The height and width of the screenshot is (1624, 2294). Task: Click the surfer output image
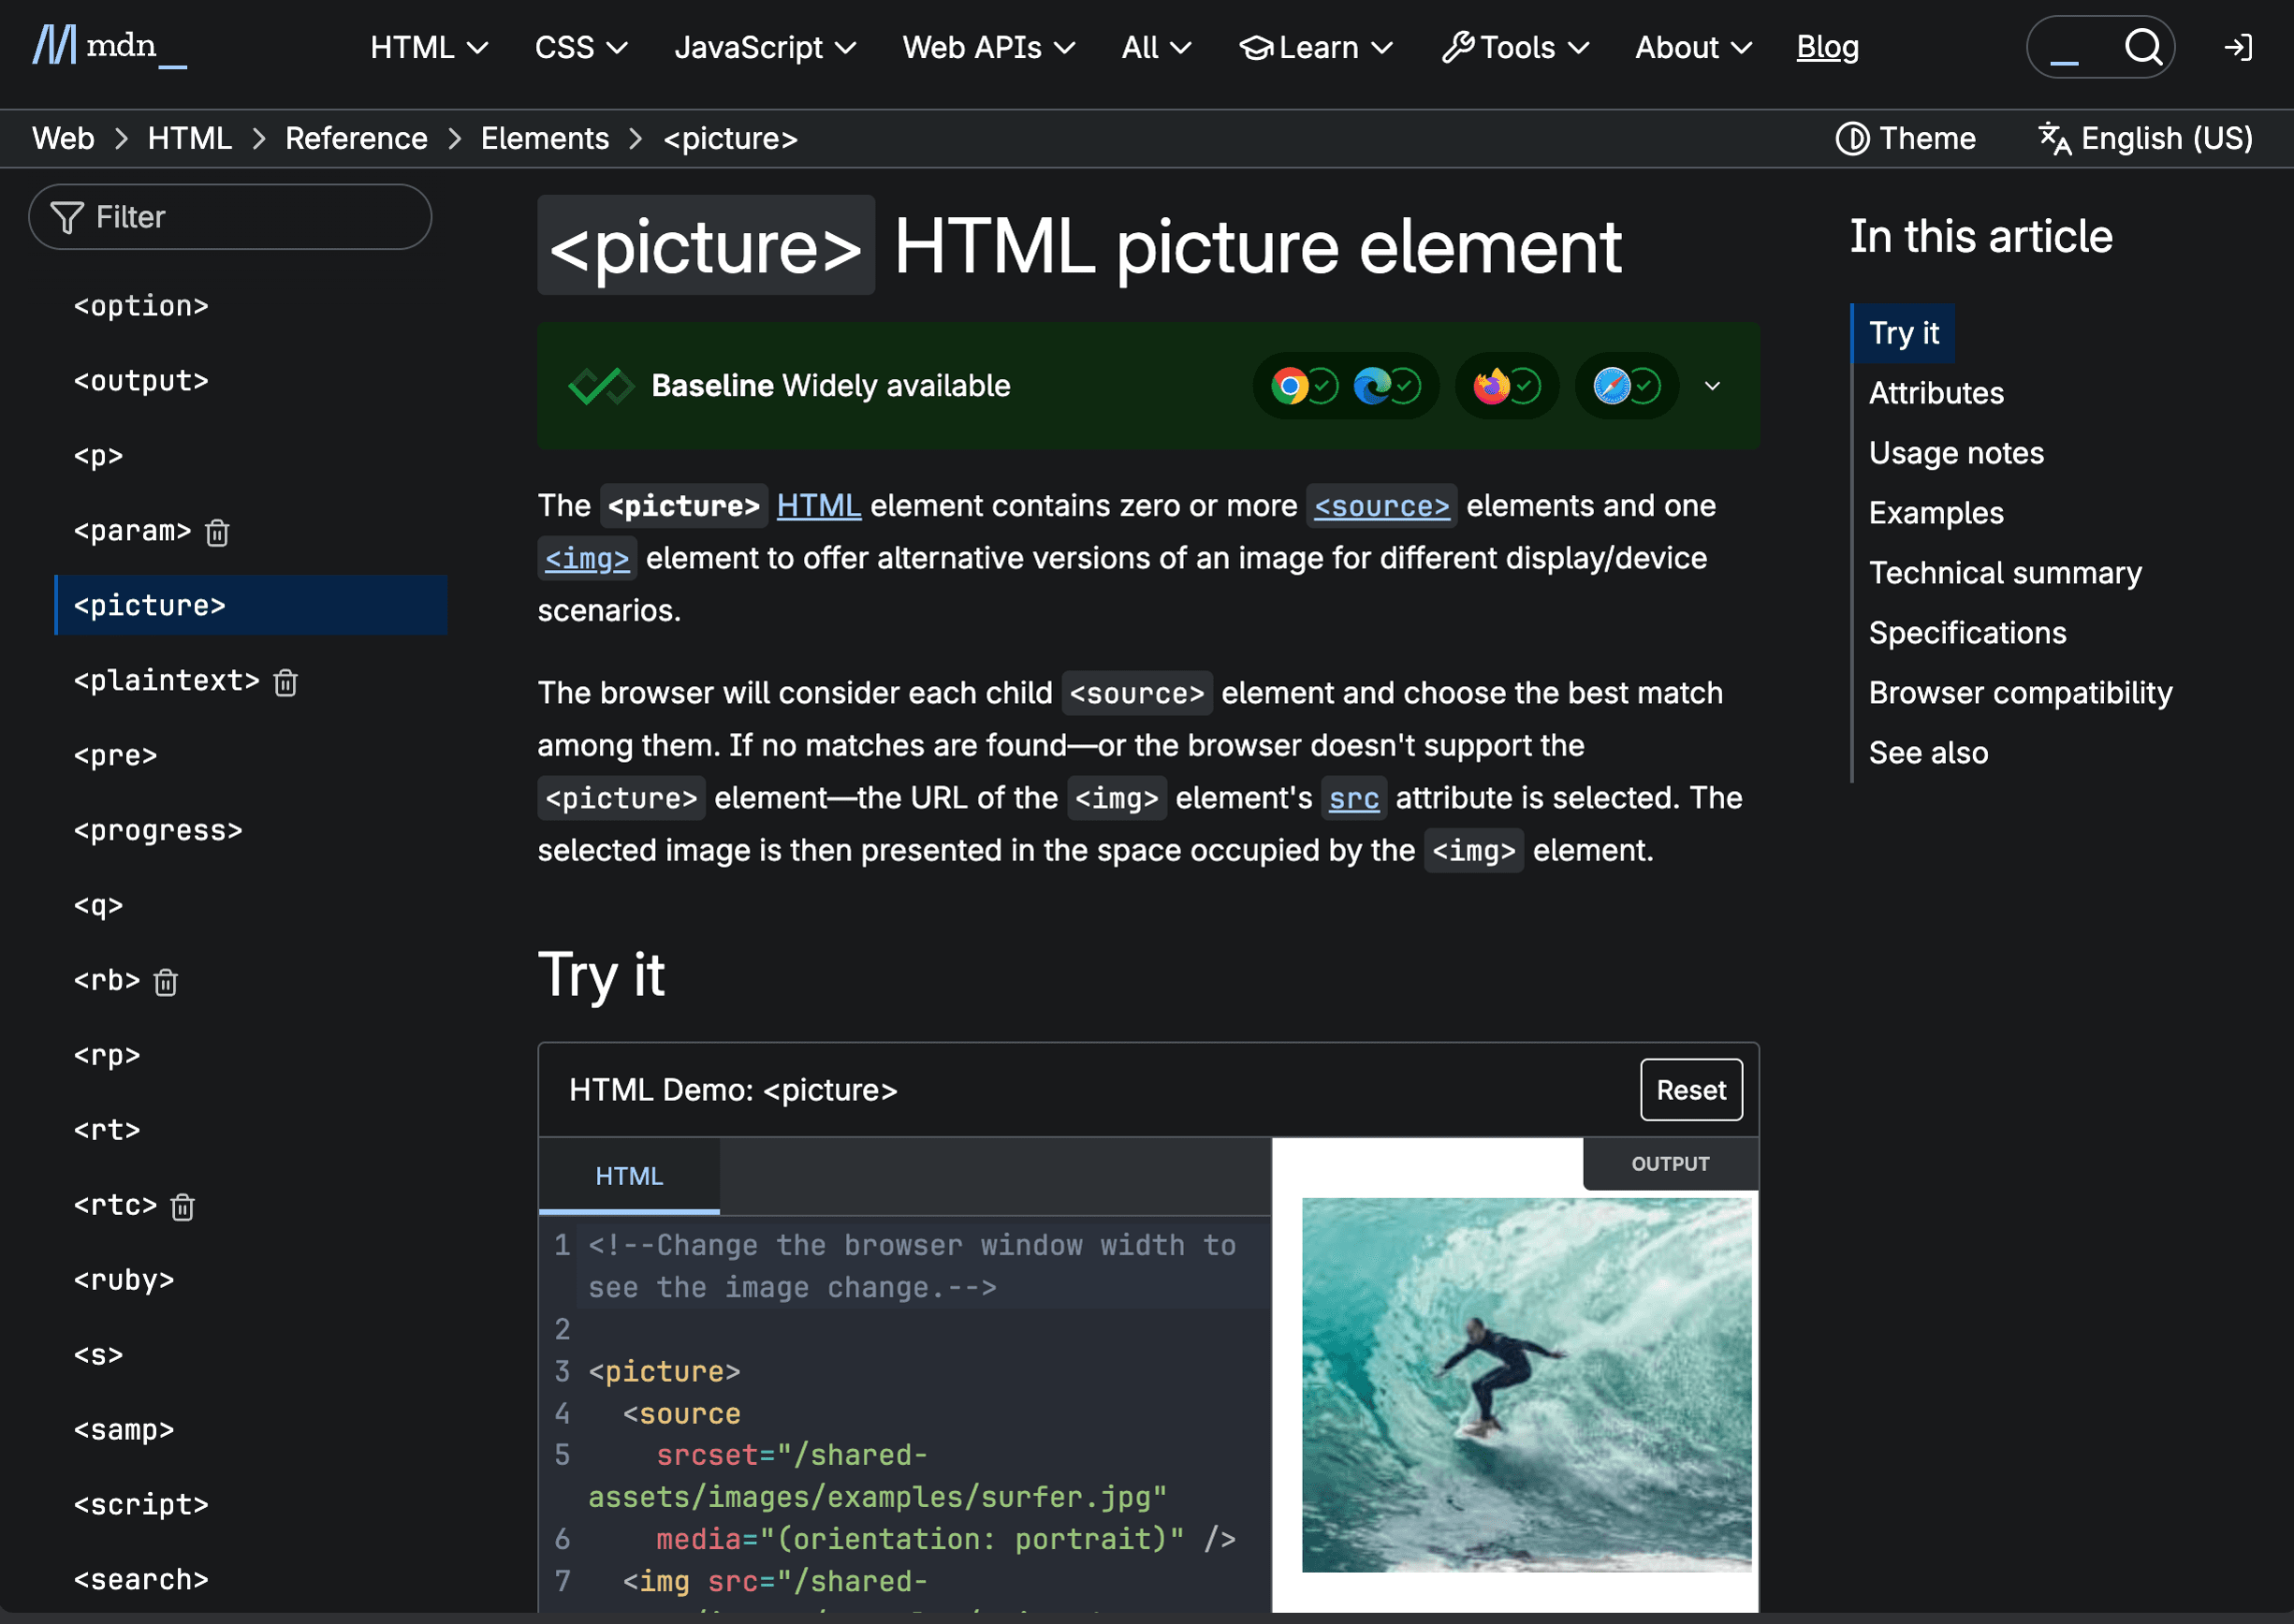pyautogui.click(x=1526, y=1385)
